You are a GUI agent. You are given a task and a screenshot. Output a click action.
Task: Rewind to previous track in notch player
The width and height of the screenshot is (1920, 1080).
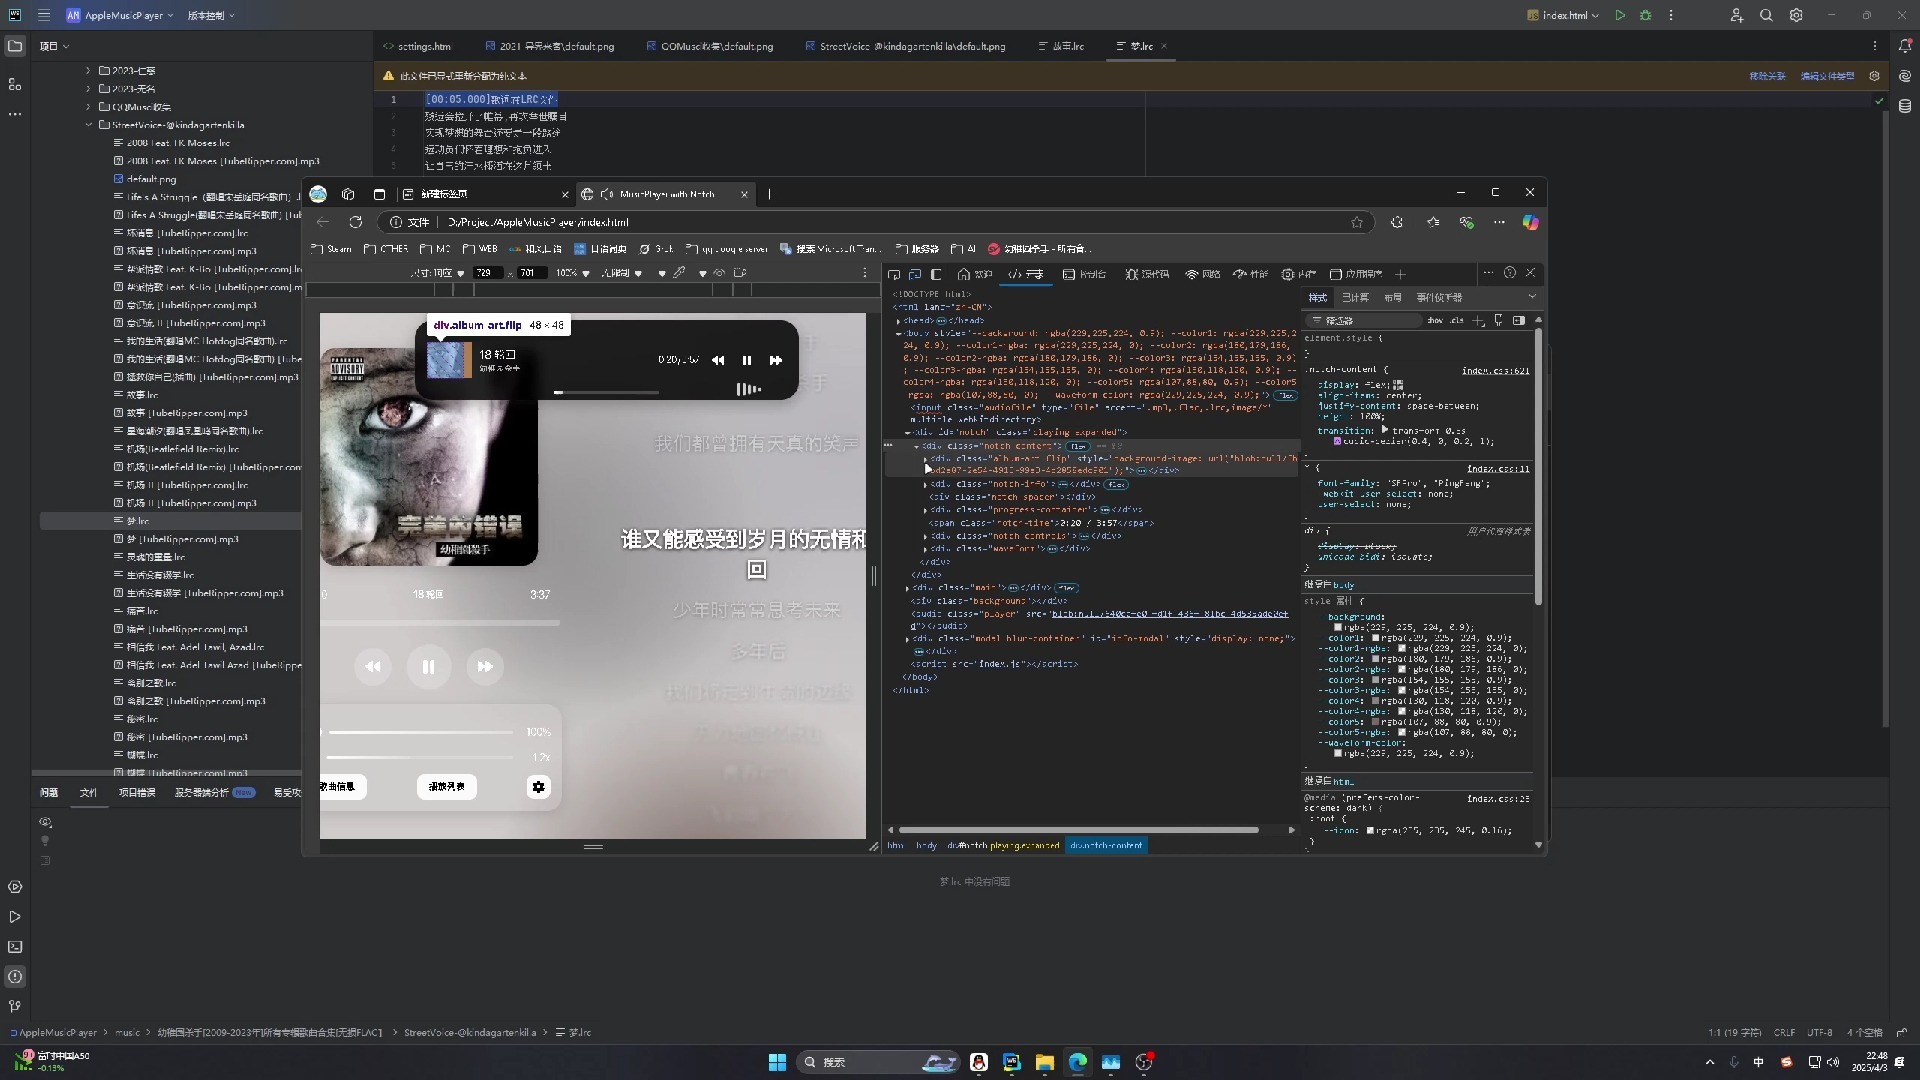(x=718, y=360)
